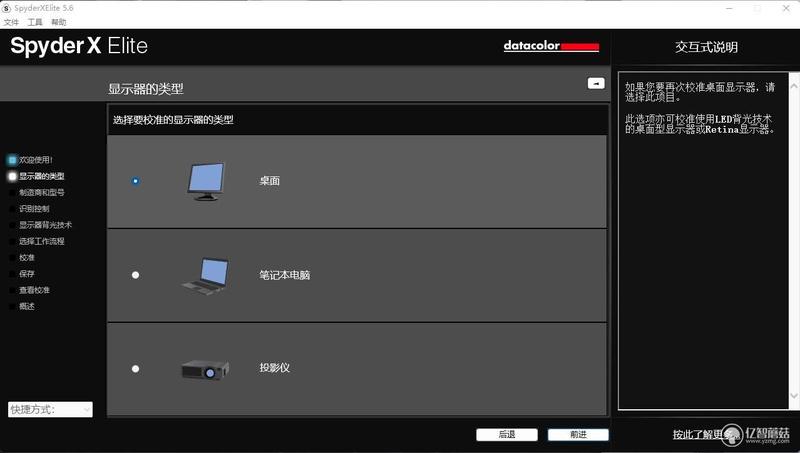The image size is (800, 453).
Task: Select the 制造商和型号 step in sidebar
Action: click(41, 192)
